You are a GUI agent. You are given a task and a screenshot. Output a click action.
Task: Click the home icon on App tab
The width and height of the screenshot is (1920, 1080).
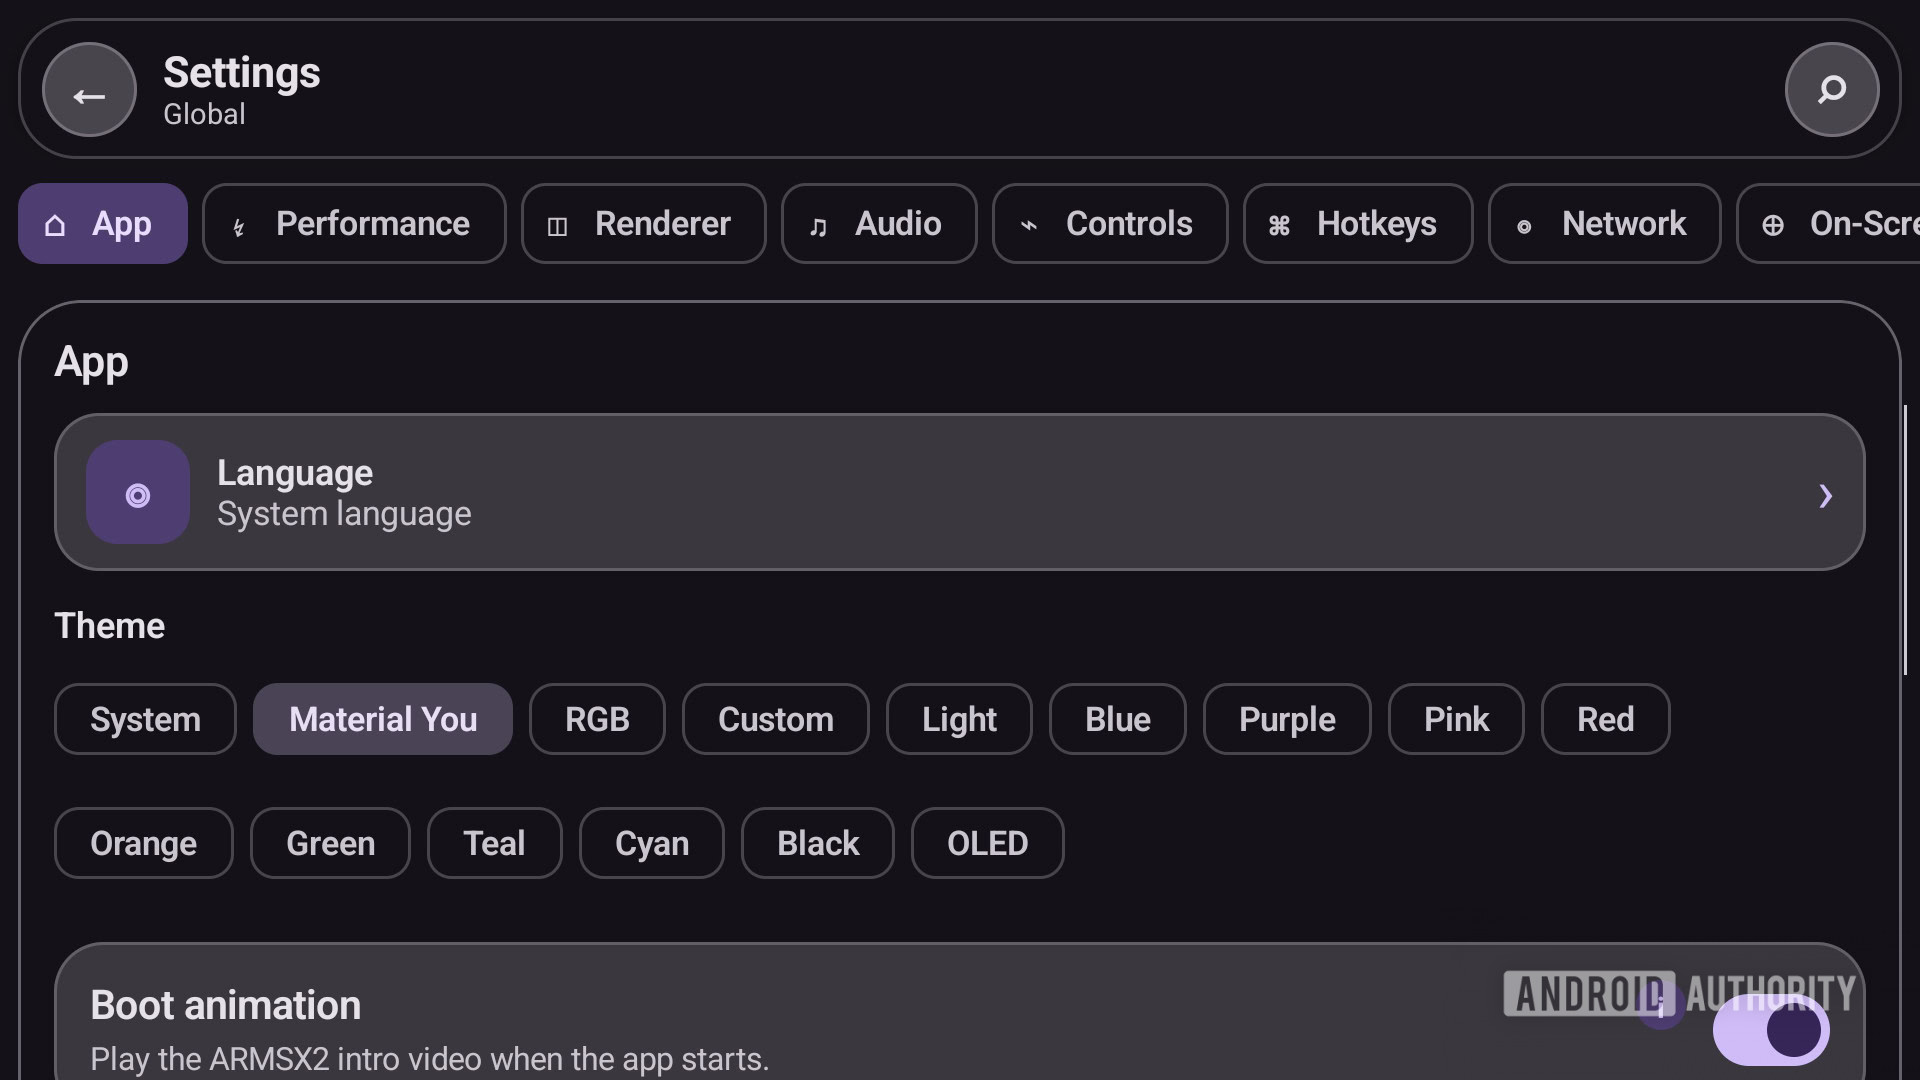click(x=55, y=225)
